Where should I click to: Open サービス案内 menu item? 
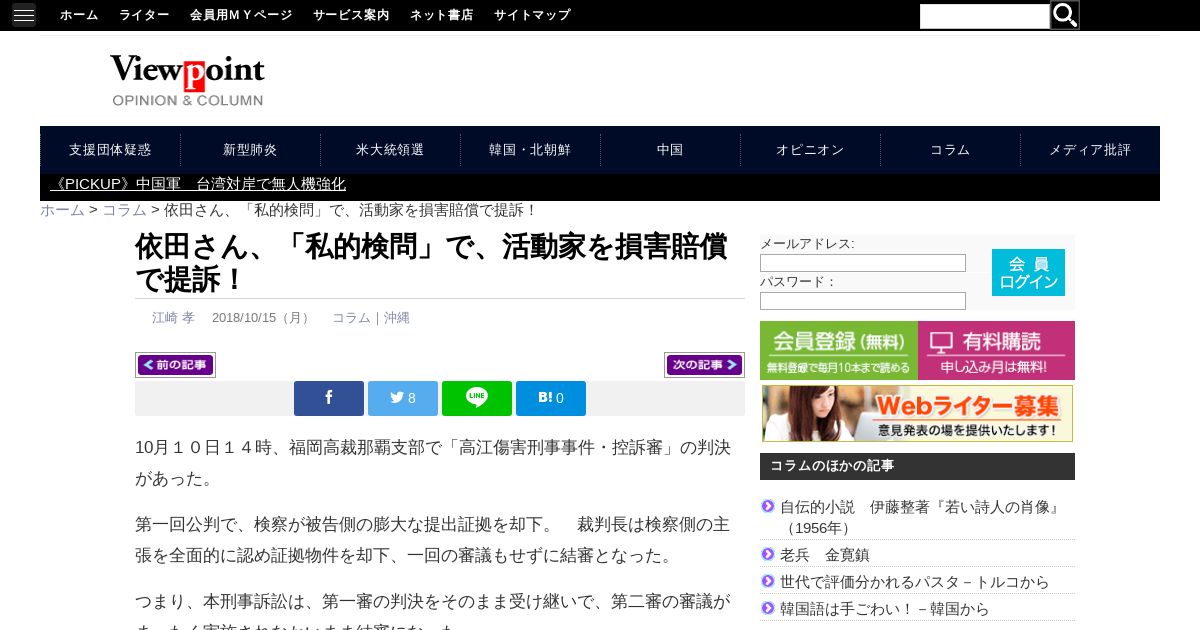tap(351, 15)
